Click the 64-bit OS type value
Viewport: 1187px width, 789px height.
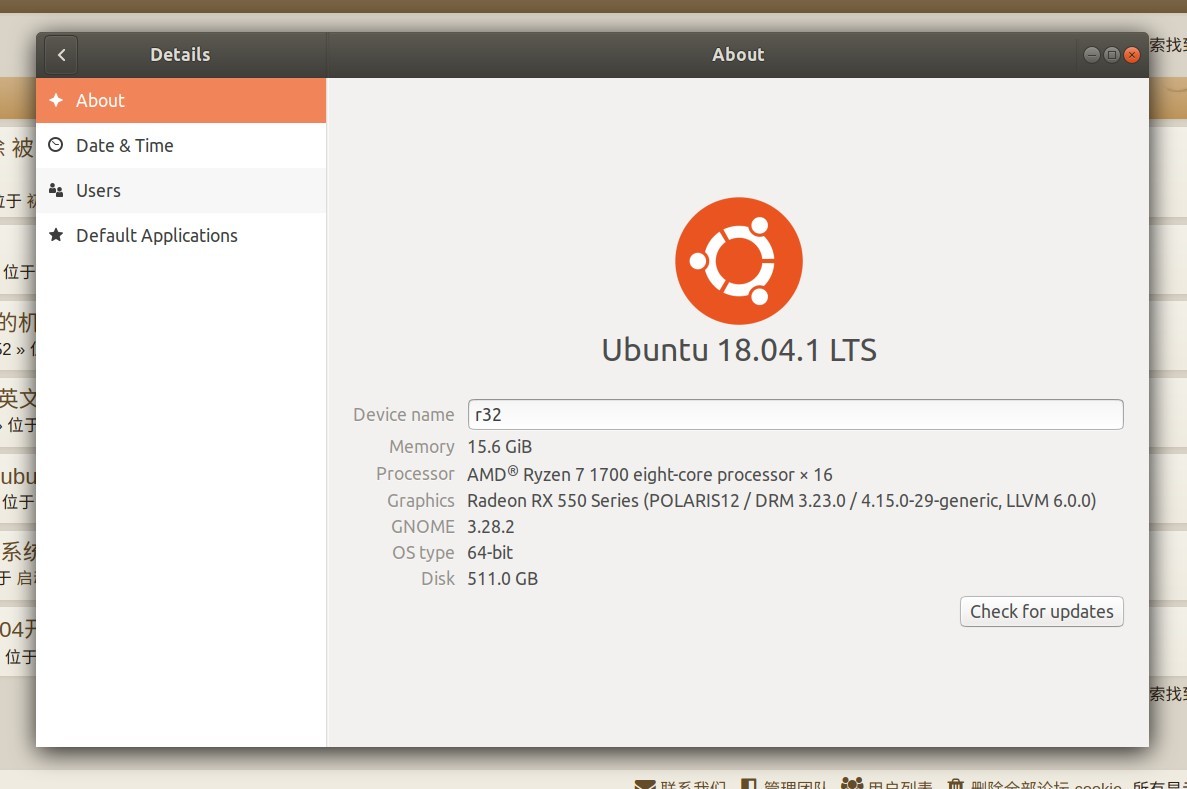pyautogui.click(x=490, y=553)
